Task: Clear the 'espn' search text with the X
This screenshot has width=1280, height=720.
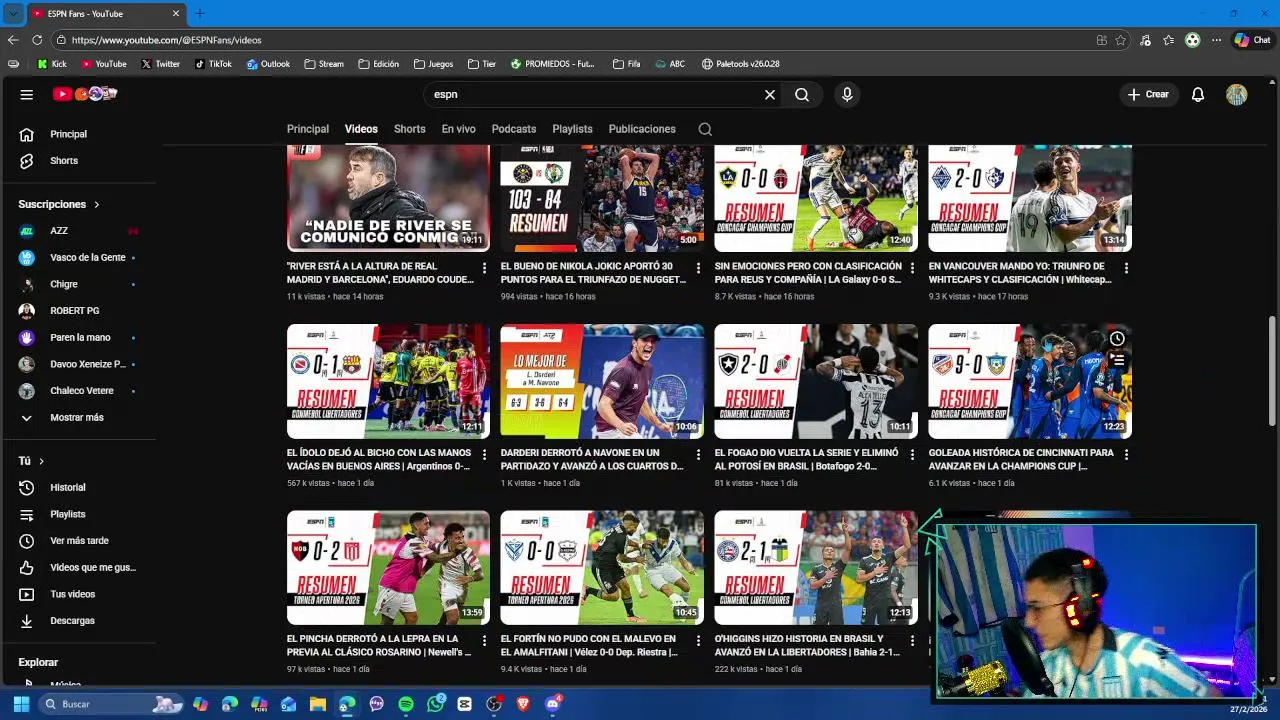Action: [770, 94]
